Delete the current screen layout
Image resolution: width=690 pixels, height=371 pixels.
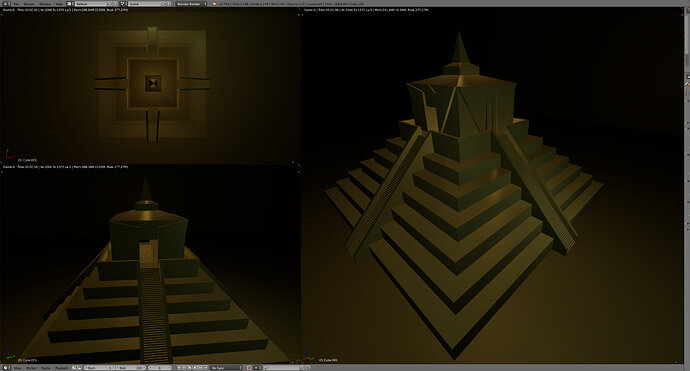115,4
